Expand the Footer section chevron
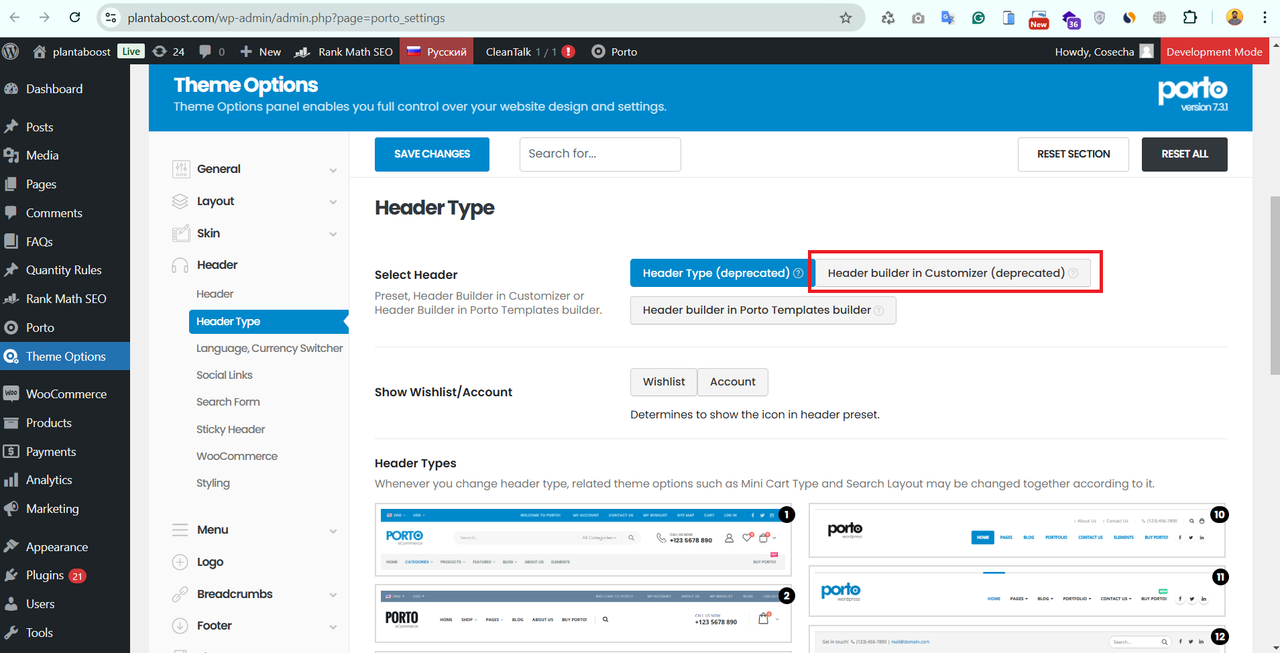The width and height of the screenshot is (1280, 653). (333, 627)
